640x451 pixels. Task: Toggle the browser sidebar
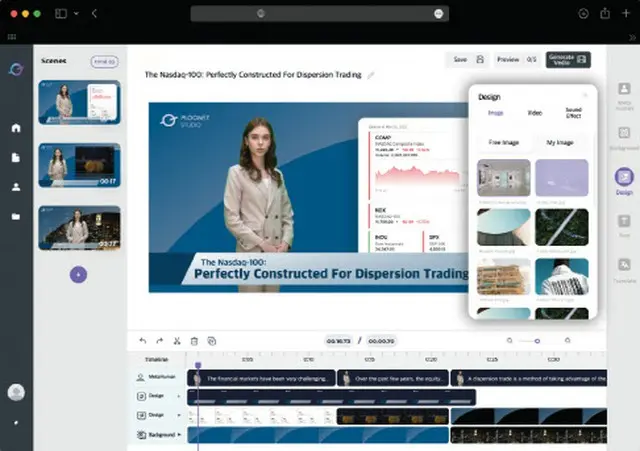pyautogui.click(x=61, y=13)
